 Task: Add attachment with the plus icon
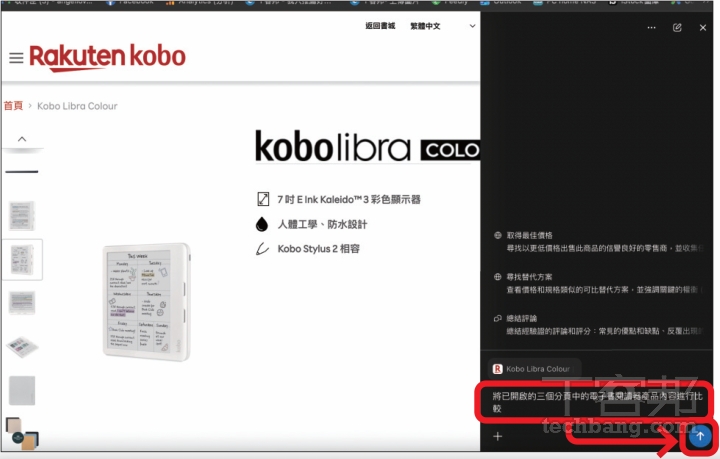498,437
